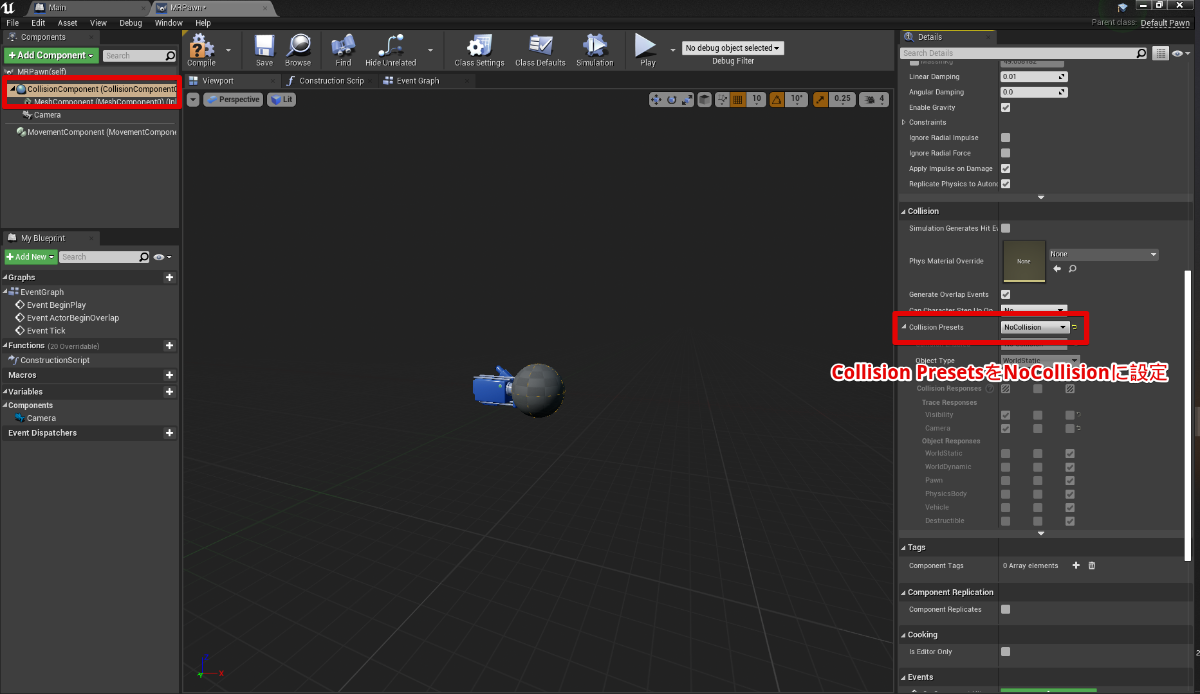The height and width of the screenshot is (694, 1200).
Task: Open Class Settings from toolbar
Action: click(479, 49)
